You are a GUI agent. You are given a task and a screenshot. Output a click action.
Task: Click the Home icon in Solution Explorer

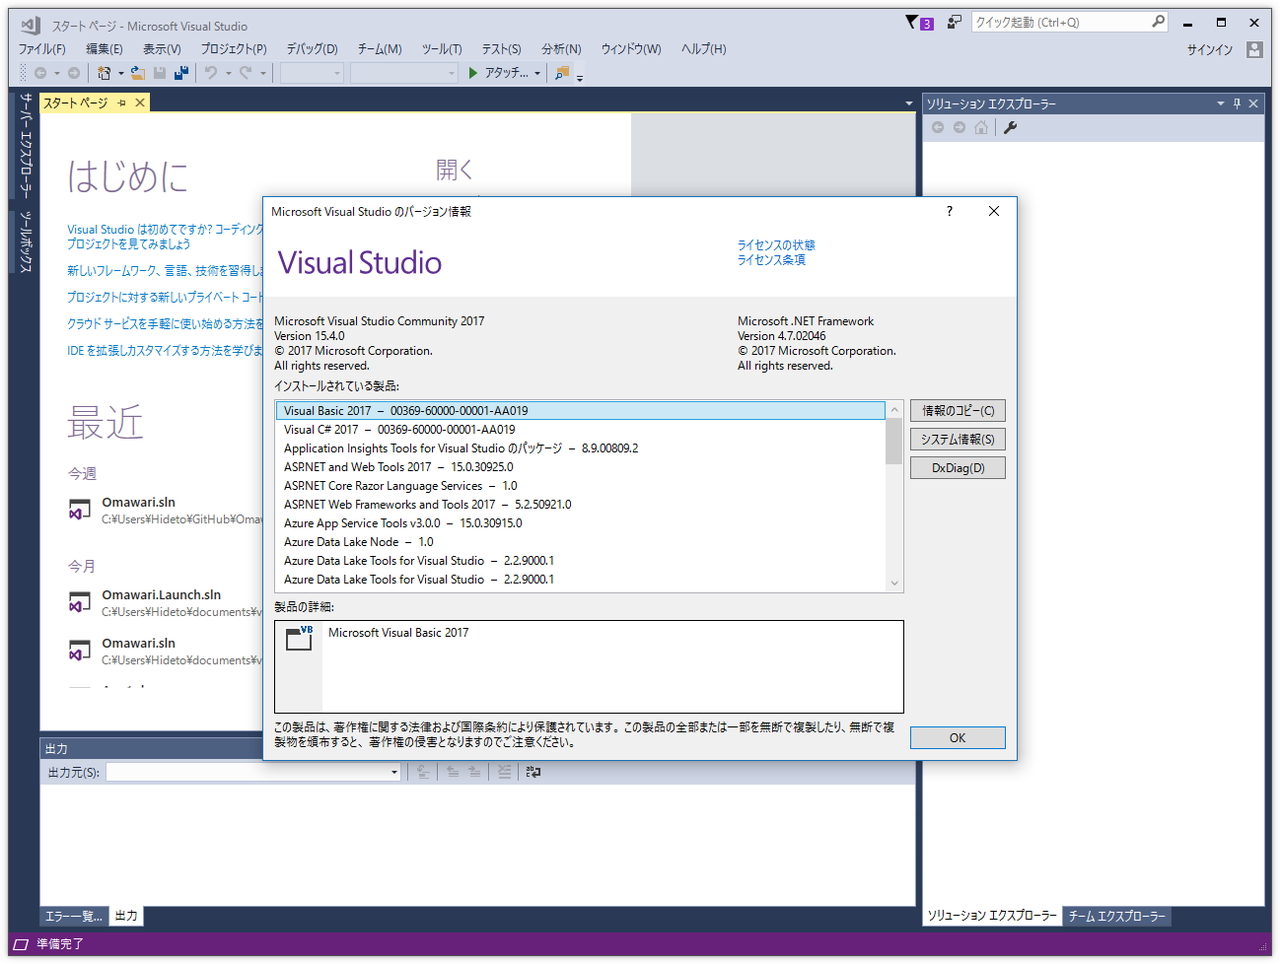tap(981, 127)
